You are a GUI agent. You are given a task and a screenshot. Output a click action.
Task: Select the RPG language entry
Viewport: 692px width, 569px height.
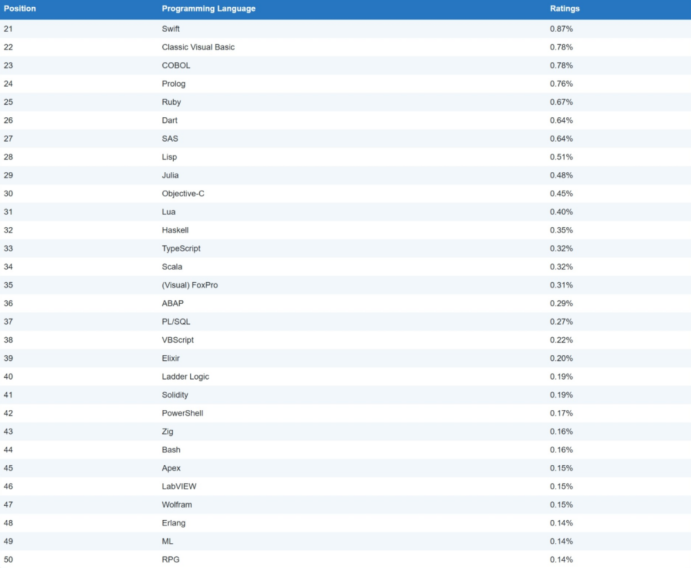coord(171,559)
